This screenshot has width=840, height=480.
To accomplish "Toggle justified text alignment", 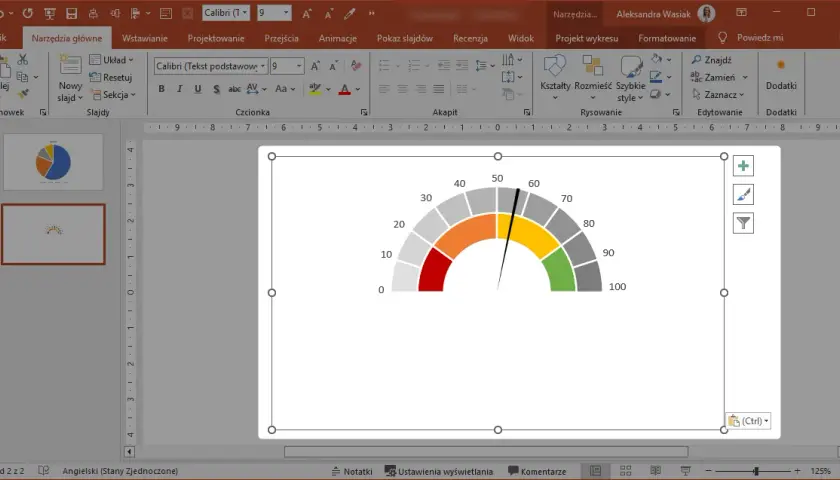I will (x=439, y=89).
